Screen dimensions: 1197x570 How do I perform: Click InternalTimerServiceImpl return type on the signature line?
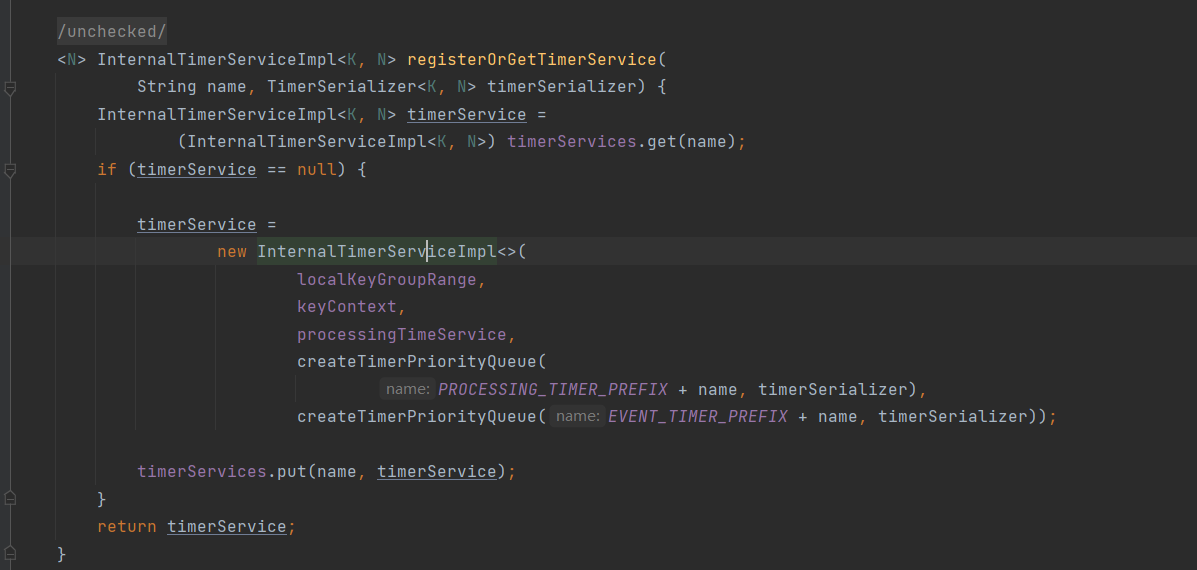pyautogui.click(x=217, y=60)
